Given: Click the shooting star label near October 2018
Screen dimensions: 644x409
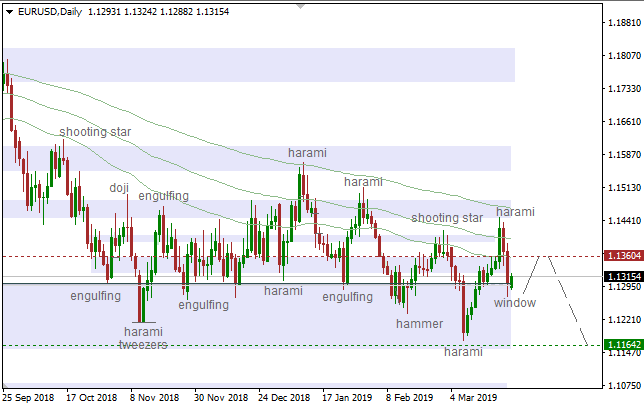Looking at the screenshot, I should (95, 132).
